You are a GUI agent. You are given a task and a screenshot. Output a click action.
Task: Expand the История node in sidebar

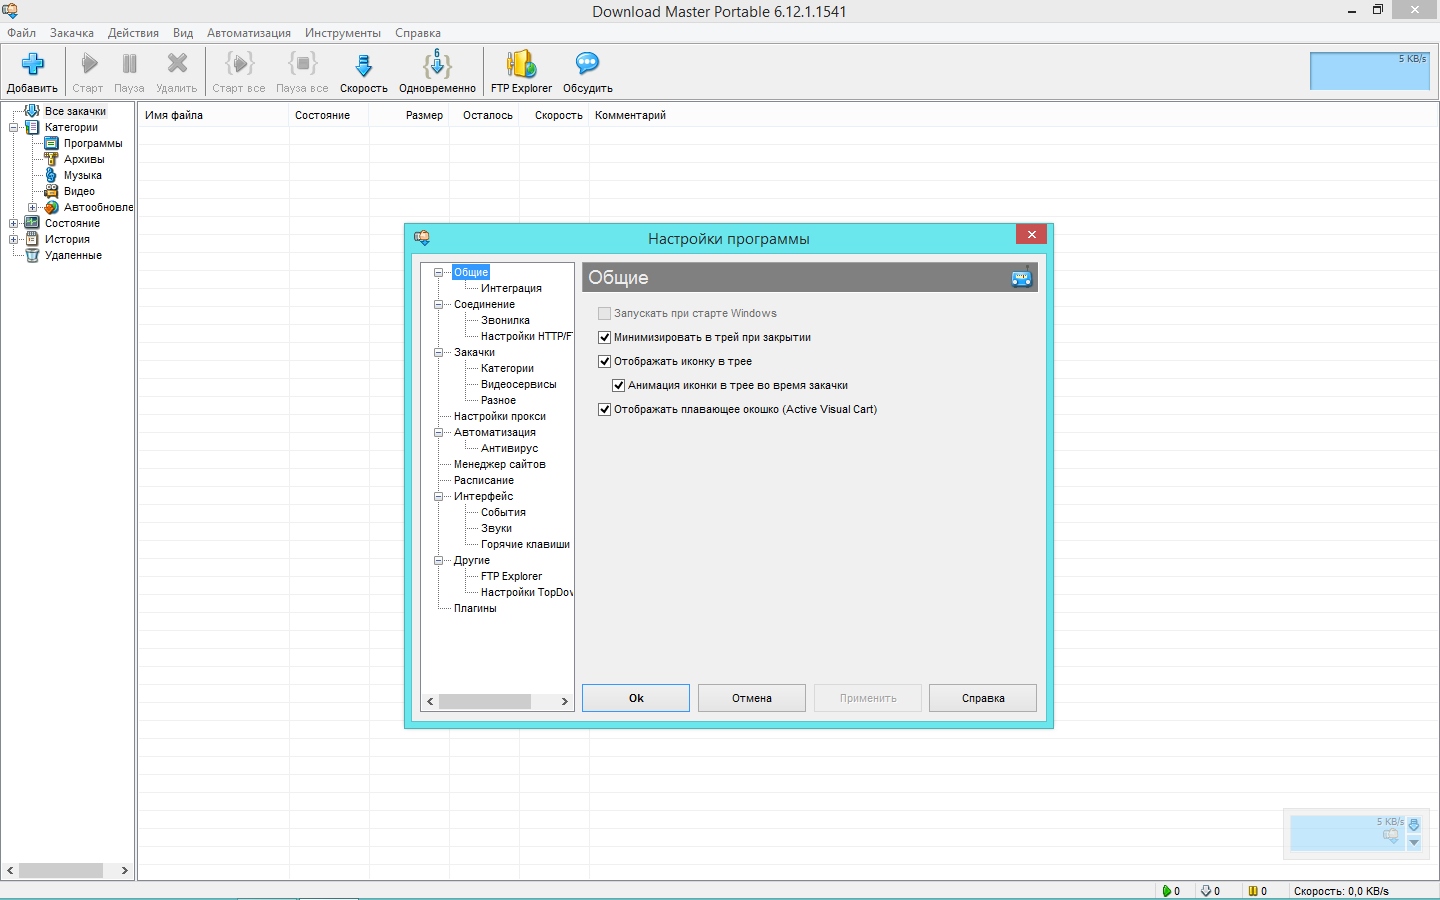point(14,239)
